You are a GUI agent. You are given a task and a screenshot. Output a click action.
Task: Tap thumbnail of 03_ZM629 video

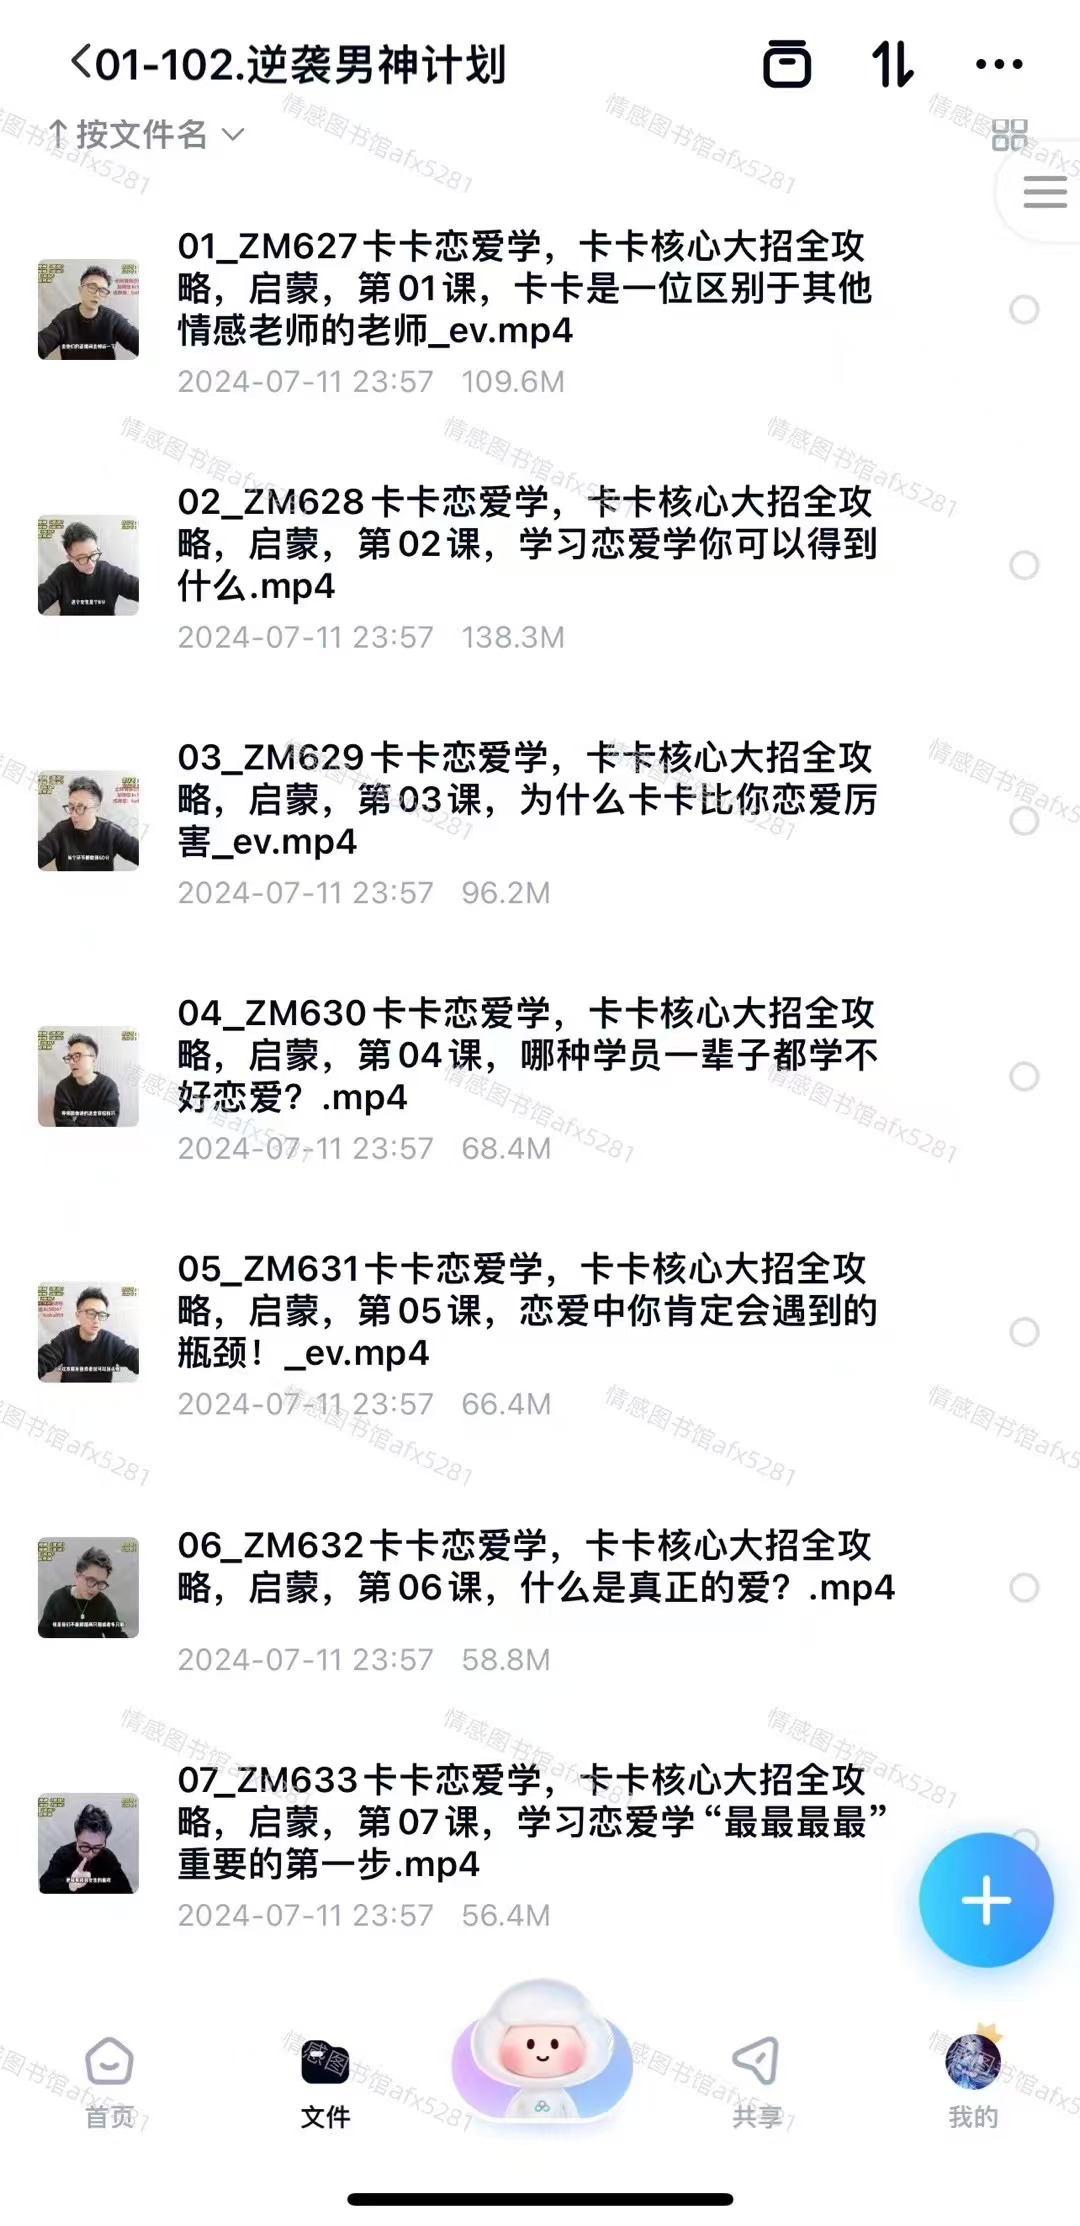(88, 820)
